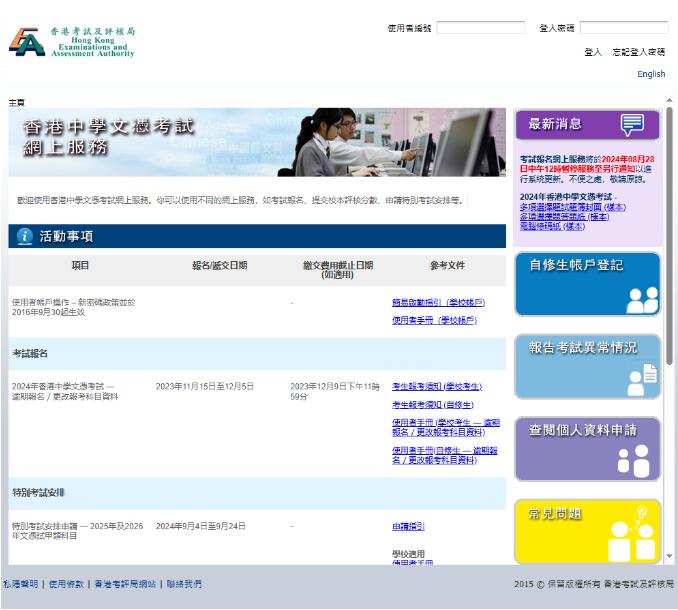Click the 使用者編號 input field
The height and width of the screenshot is (610, 678).
coord(481,28)
